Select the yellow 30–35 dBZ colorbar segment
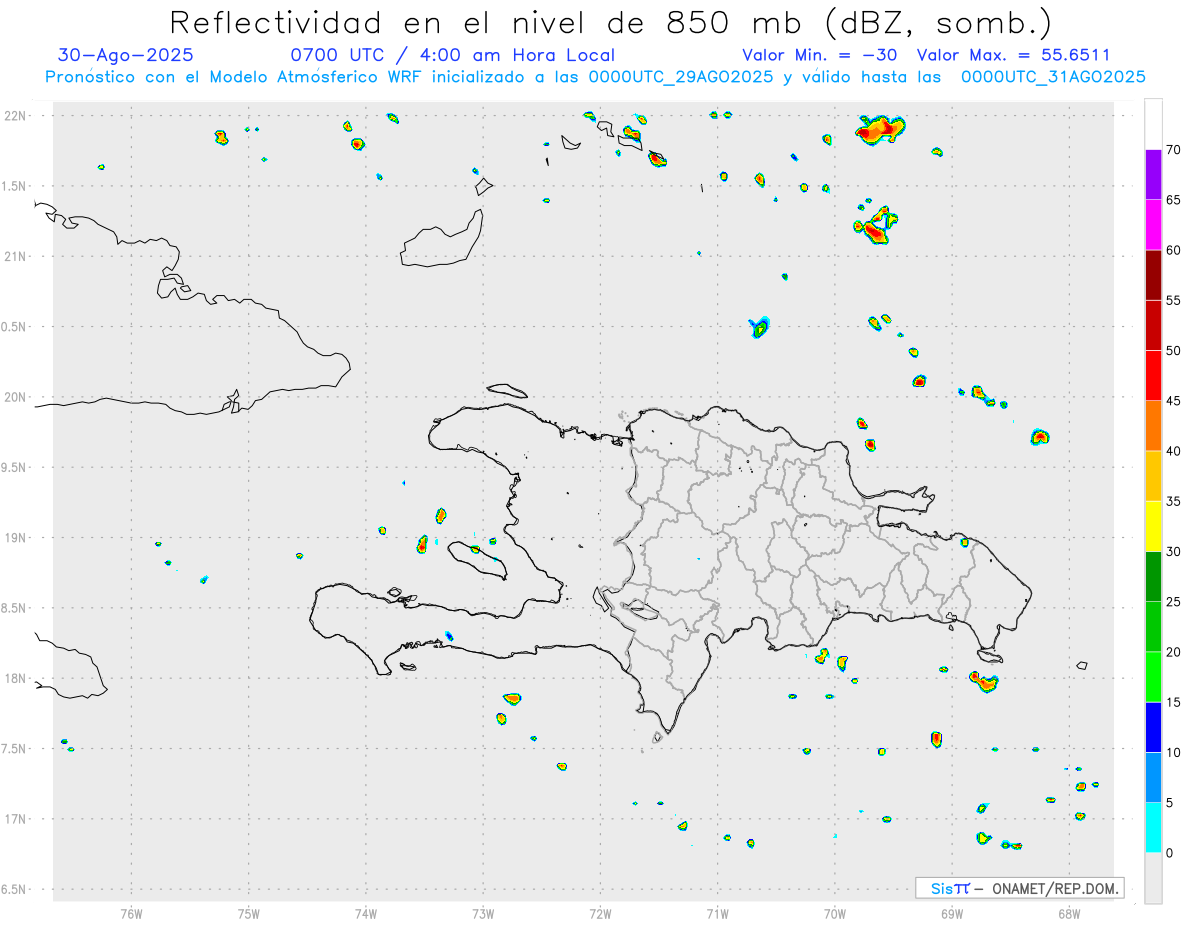This screenshot has height=927, width=1200. 1153,526
